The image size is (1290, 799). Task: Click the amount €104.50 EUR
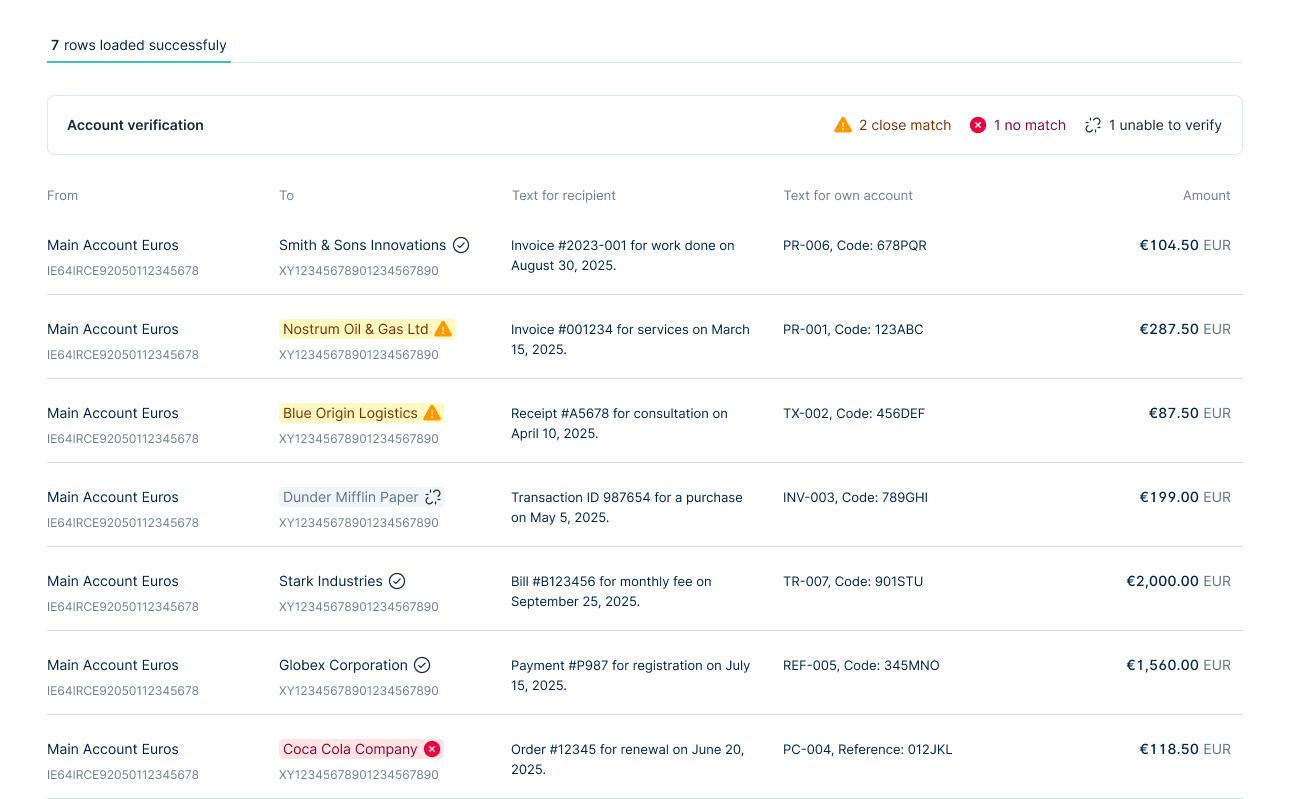[1185, 245]
